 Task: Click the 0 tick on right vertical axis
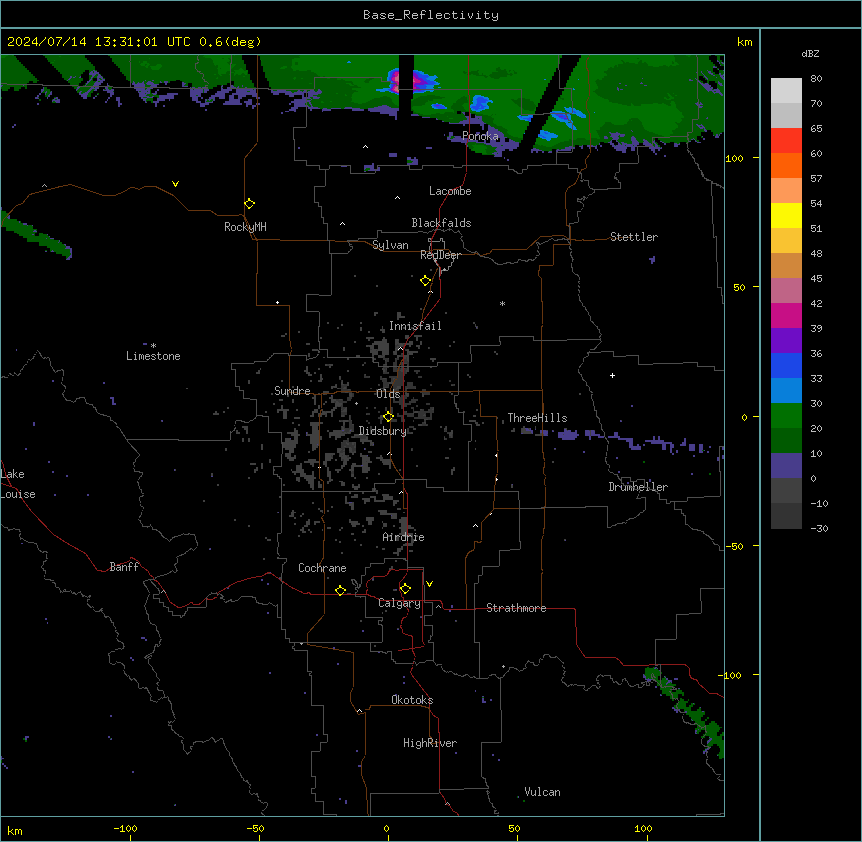744,417
